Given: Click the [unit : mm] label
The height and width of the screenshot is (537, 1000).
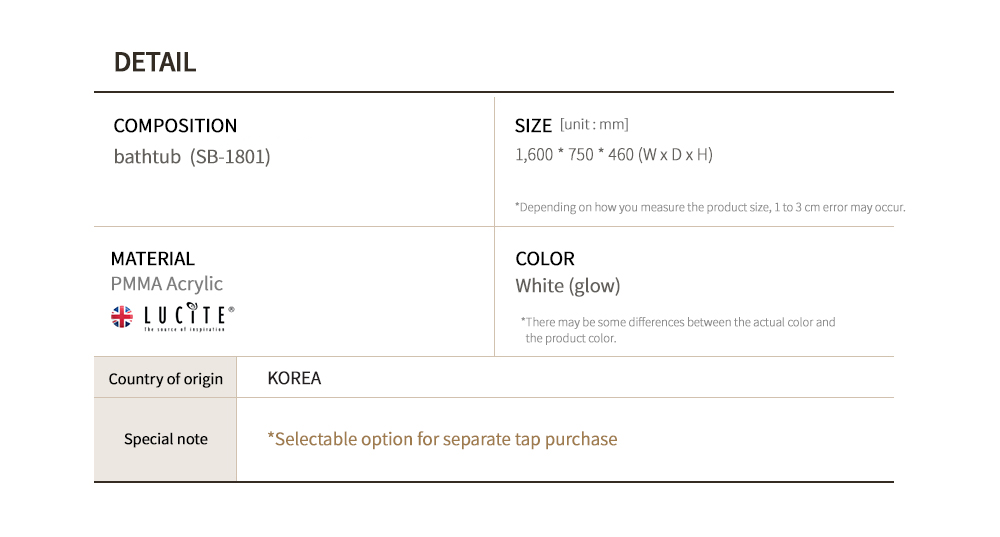Looking at the screenshot, I should 594,125.
